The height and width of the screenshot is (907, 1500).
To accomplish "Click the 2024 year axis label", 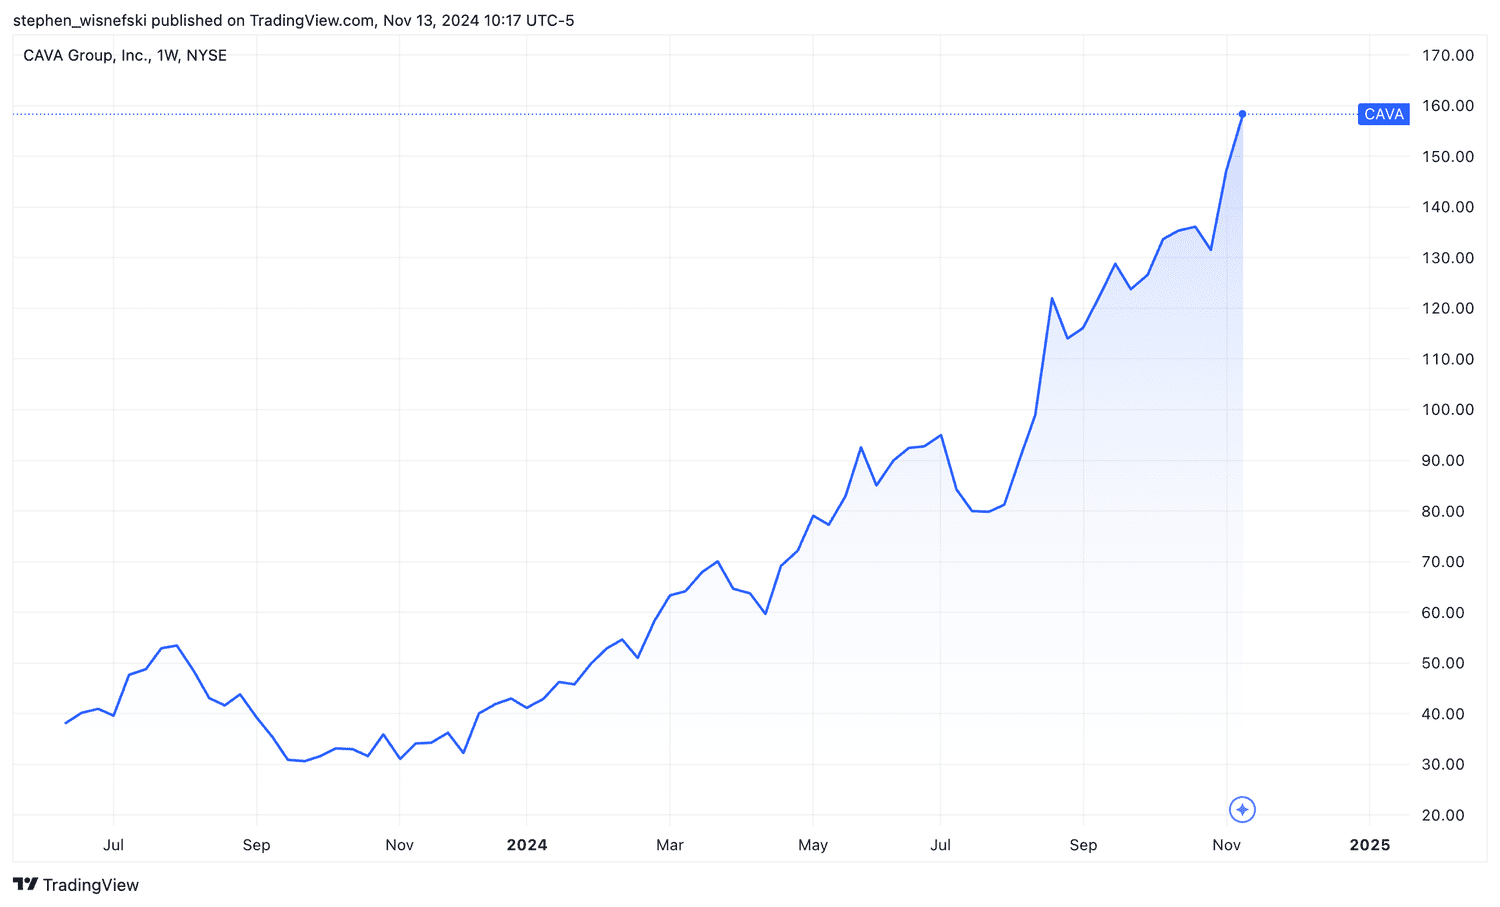I will pyautogui.click(x=527, y=845).
